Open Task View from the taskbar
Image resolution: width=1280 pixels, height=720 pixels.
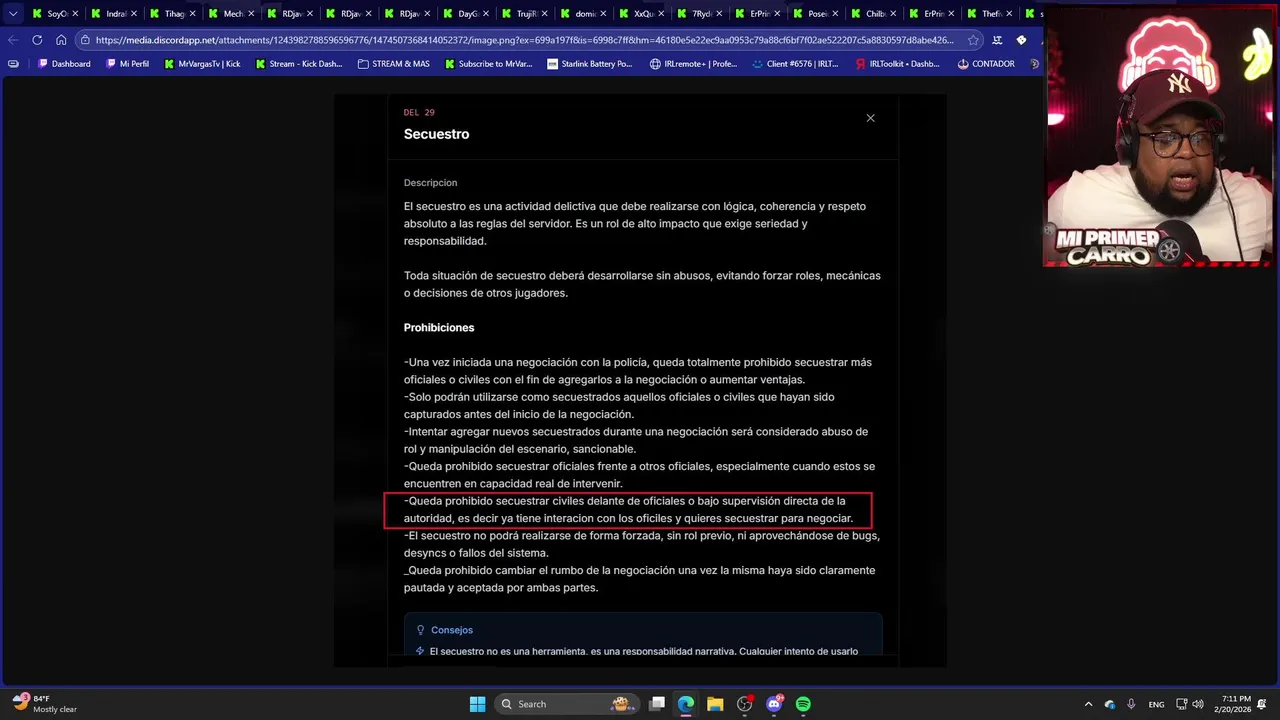(657, 704)
